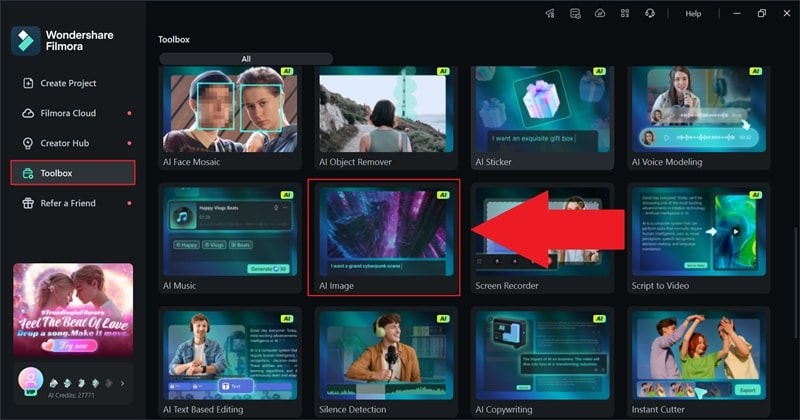Click the AI Image label text
This screenshot has width=800, height=420.
[x=336, y=286]
